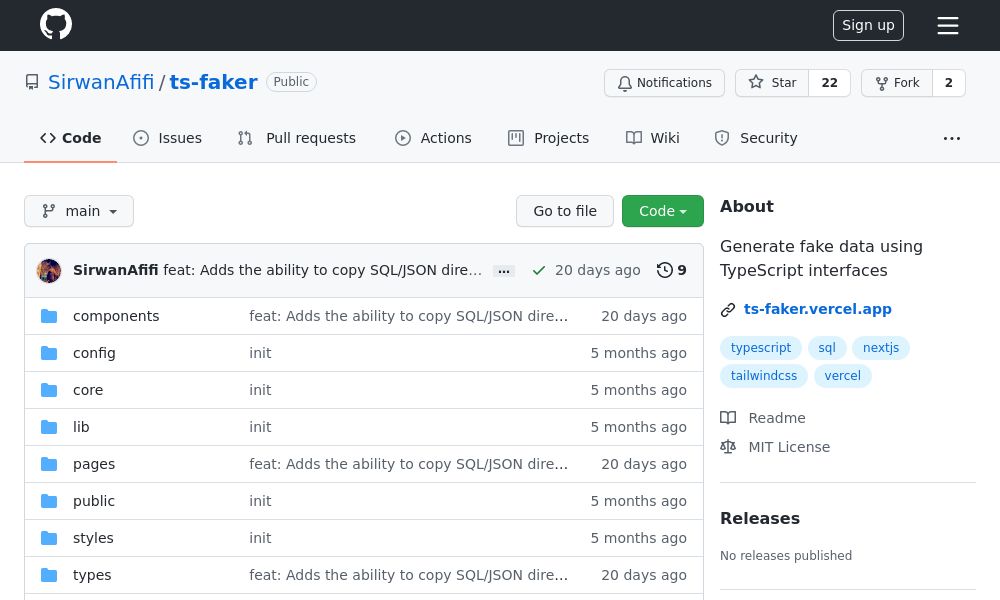Click SirwanAfifi's avatar in the commit bar
Screen dimensions: 1000x600
[x=49, y=270]
